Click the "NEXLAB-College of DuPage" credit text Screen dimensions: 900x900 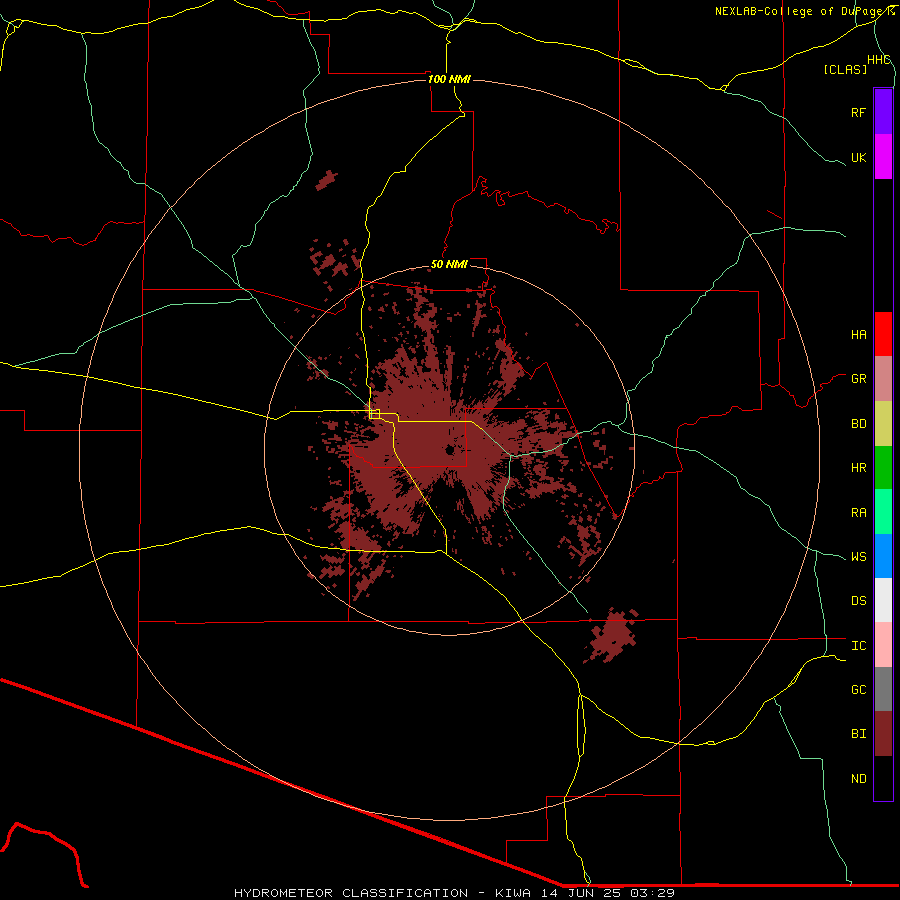800,11
